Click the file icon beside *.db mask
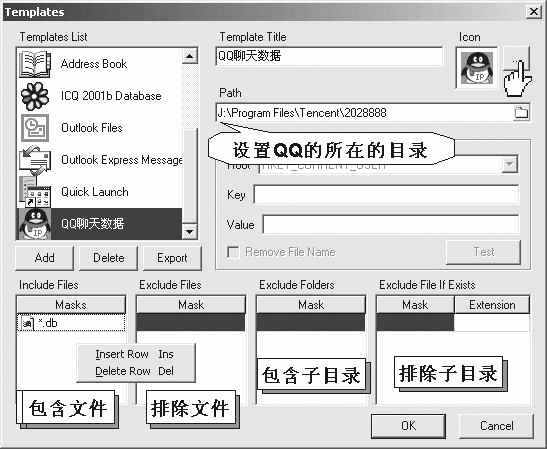Screen dimensions: 547x449 pos(27,323)
